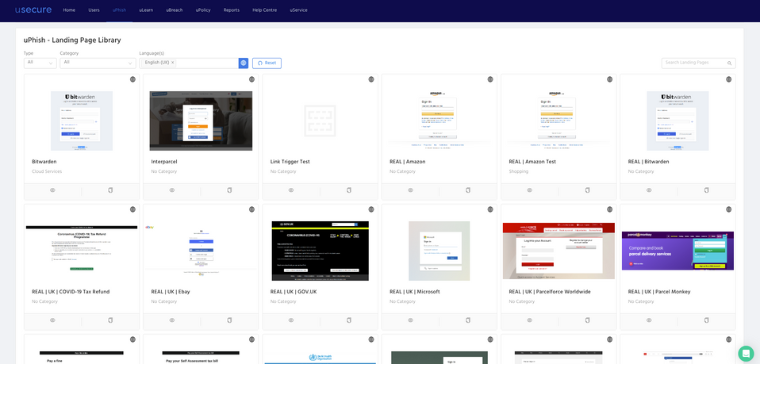
Task: Click the Parcelforce Worldwide thumbnail
Action: coord(559,251)
